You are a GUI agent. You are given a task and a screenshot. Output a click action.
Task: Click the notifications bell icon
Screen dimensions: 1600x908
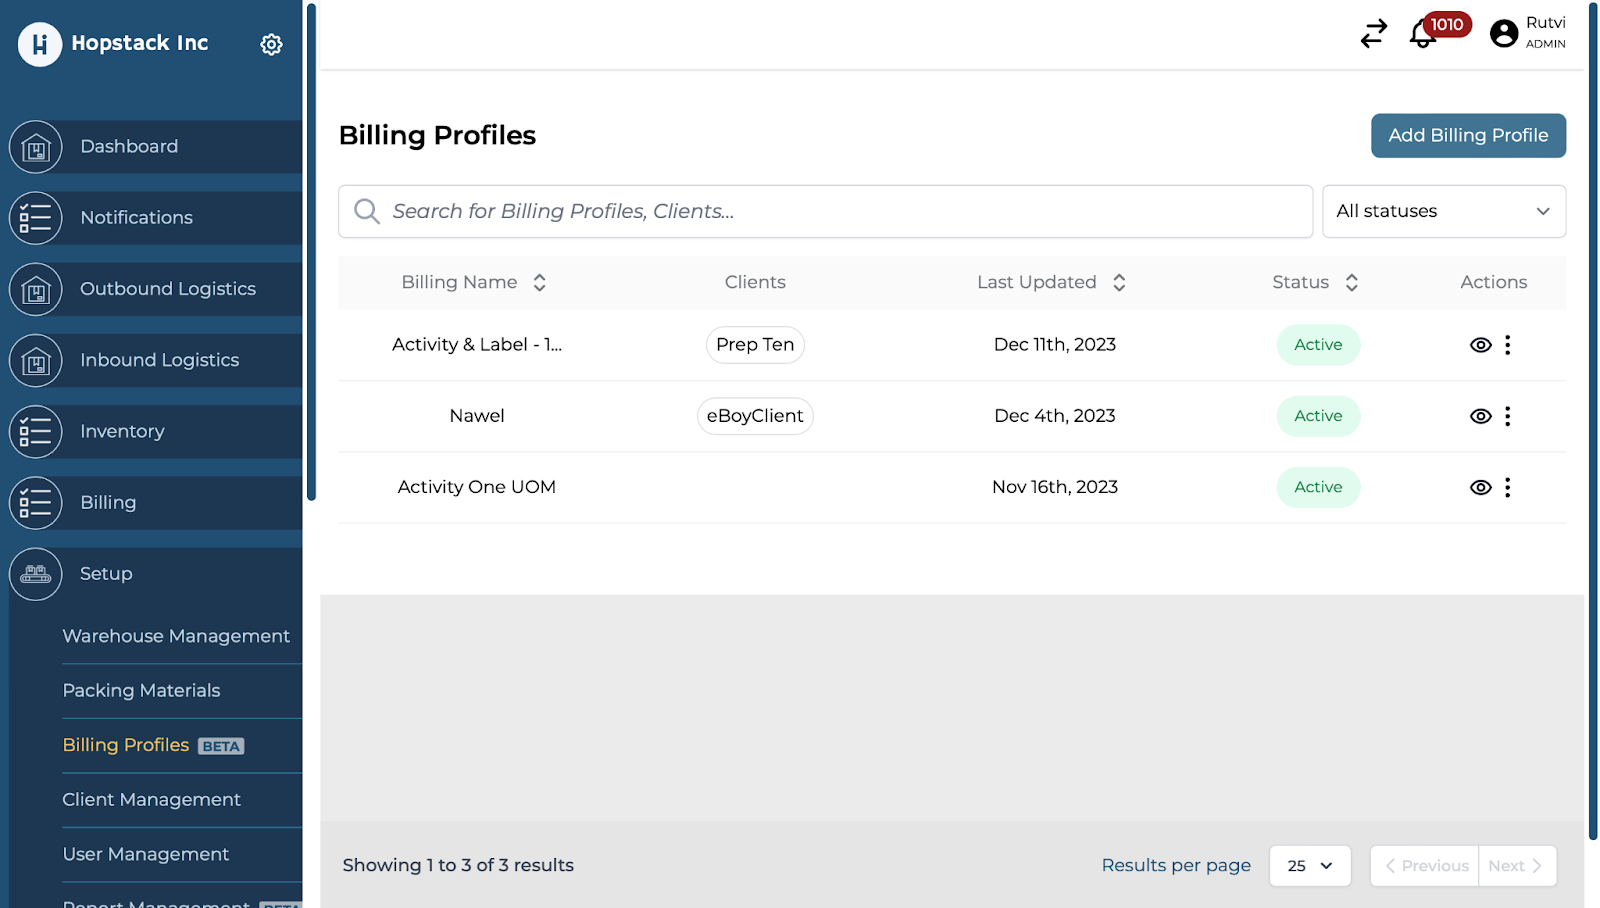coord(1422,34)
